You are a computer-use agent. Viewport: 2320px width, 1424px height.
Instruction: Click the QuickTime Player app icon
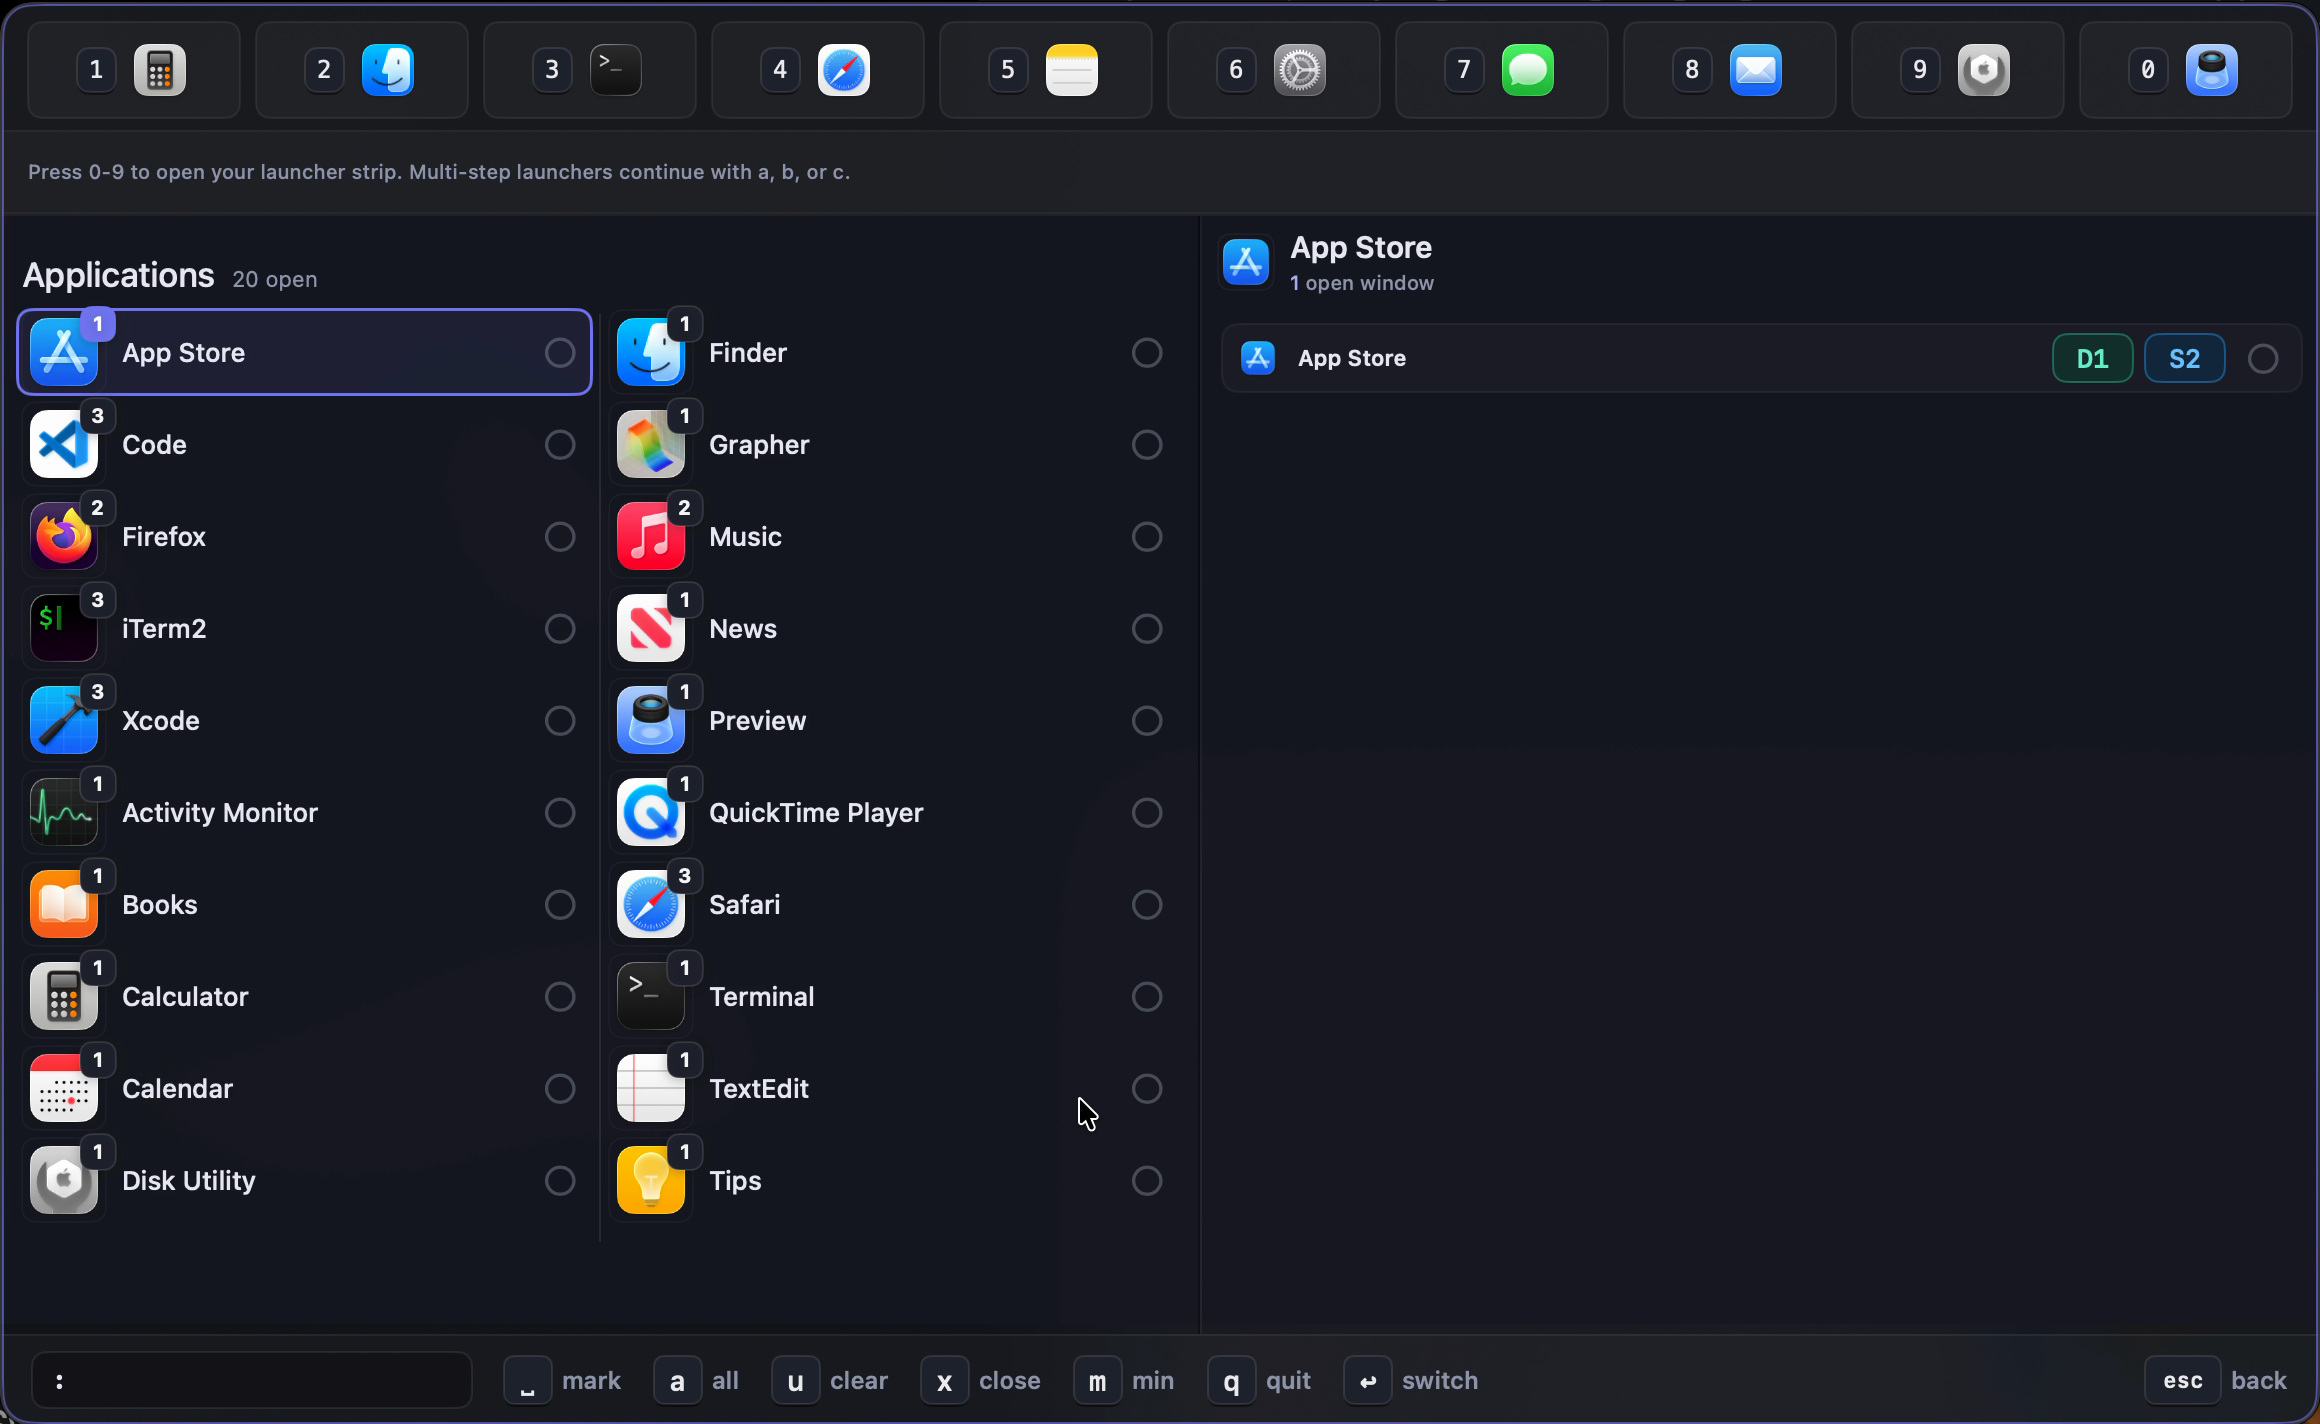click(x=651, y=813)
